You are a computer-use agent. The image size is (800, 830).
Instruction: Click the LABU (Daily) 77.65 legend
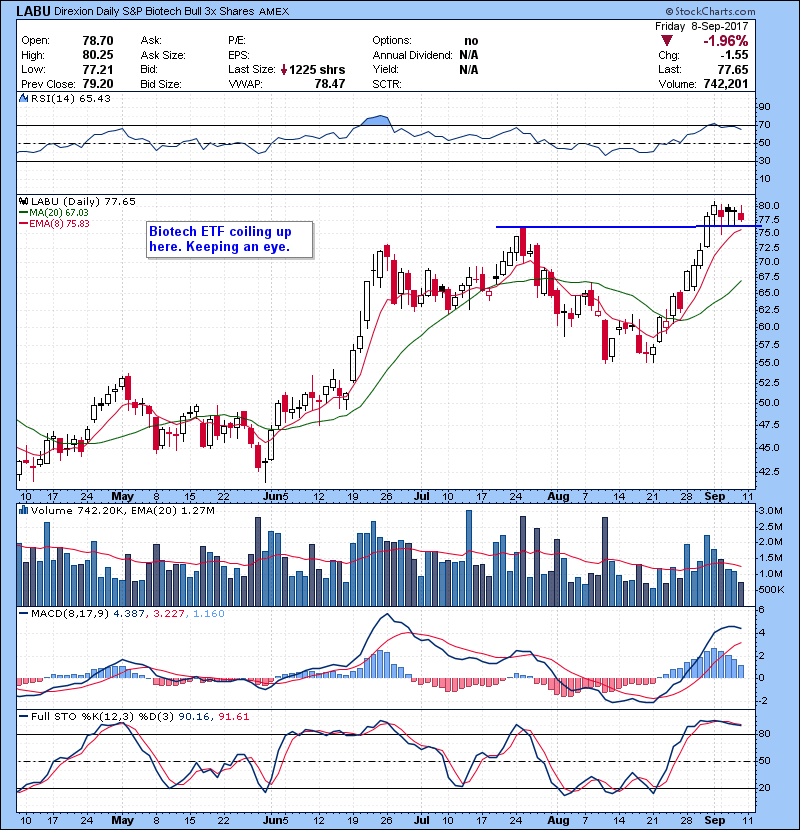click(x=83, y=201)
